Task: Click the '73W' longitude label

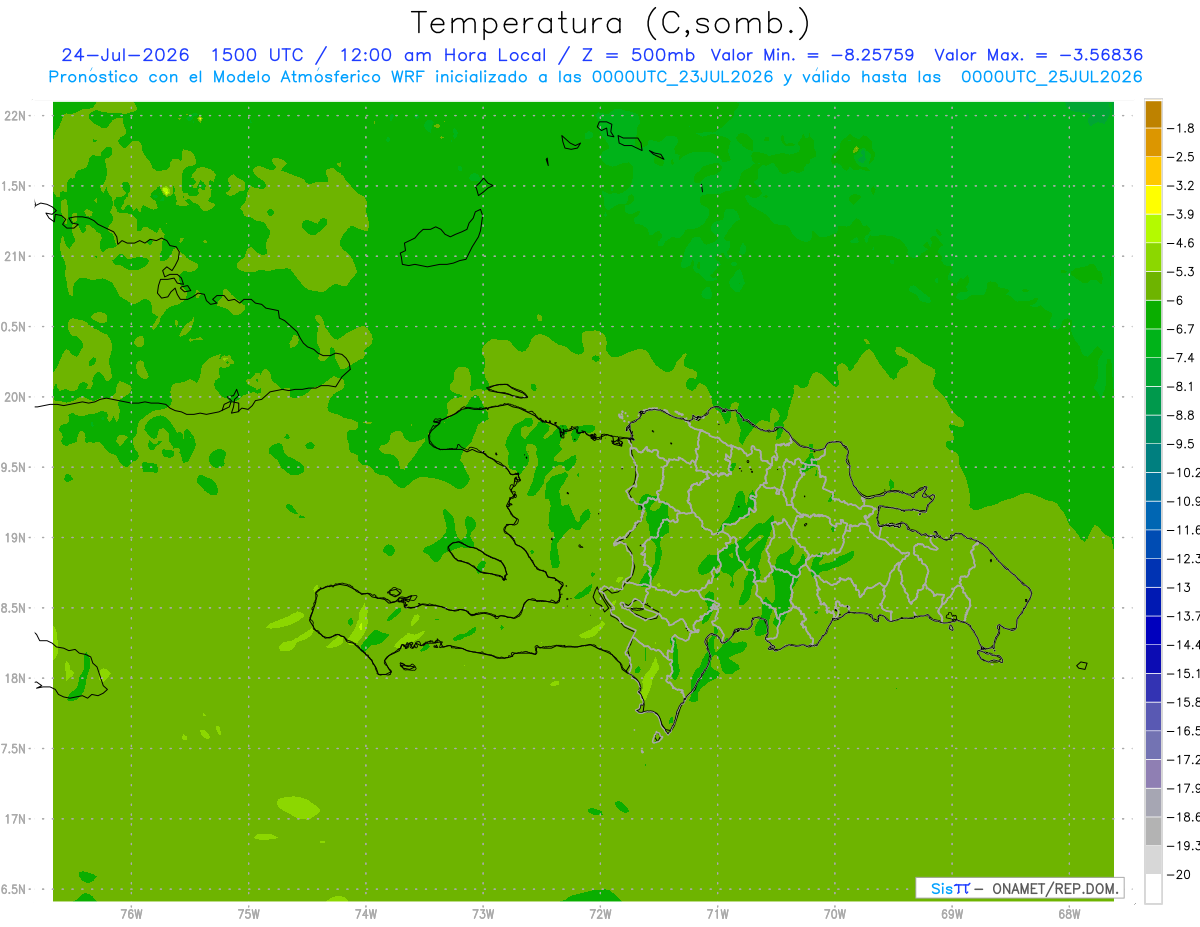Action: tap(483, 913)
